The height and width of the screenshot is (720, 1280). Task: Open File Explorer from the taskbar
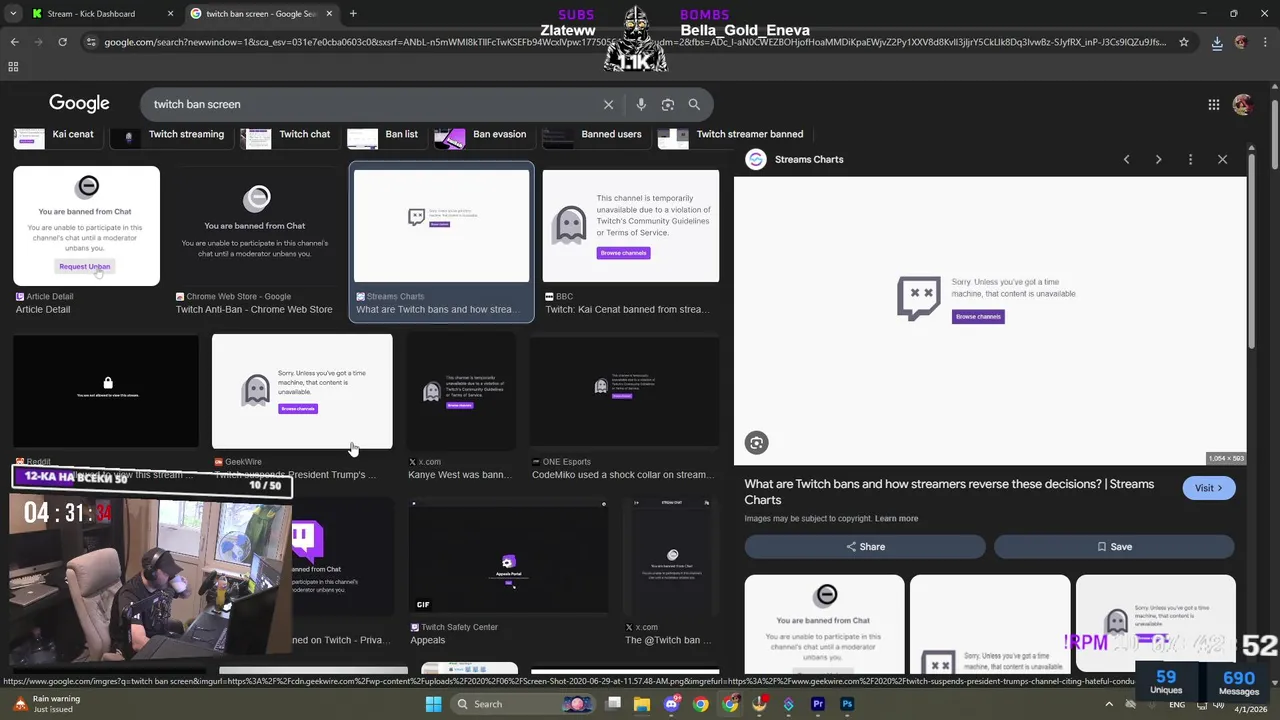[x=642, y=704]
